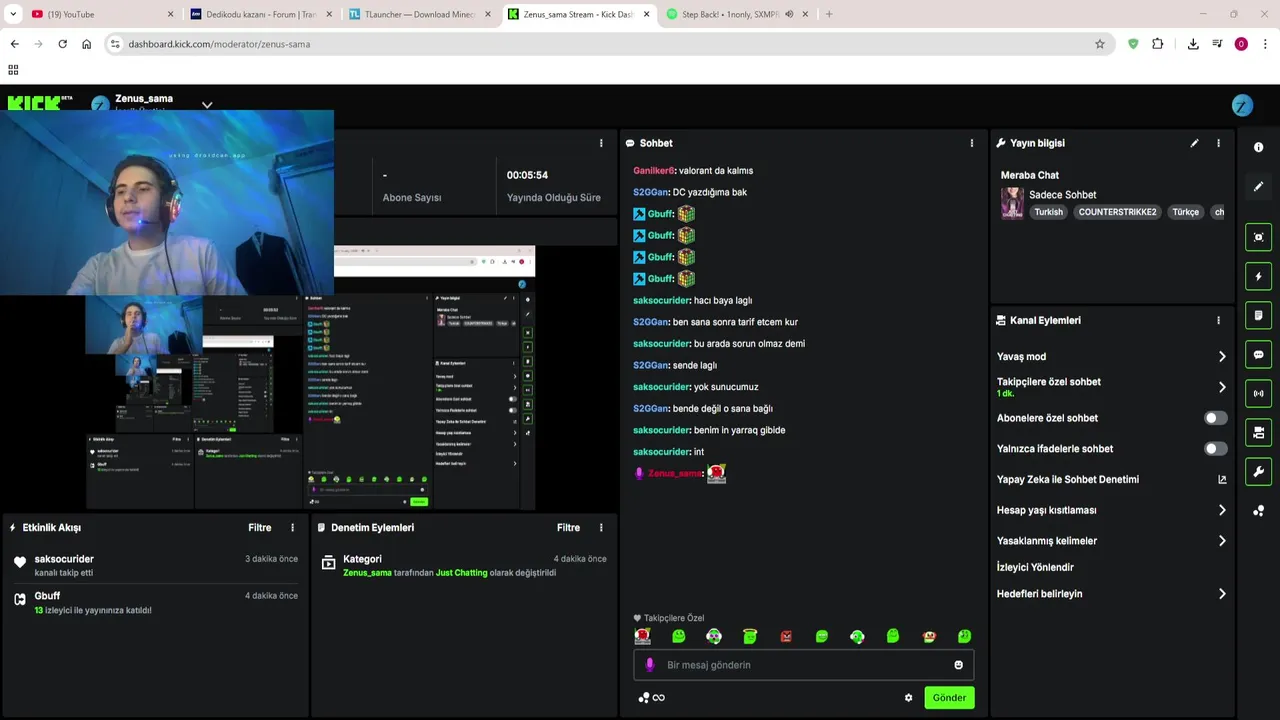Toggle the wrench widget in right sidebar

click(x=1258, y=471)
